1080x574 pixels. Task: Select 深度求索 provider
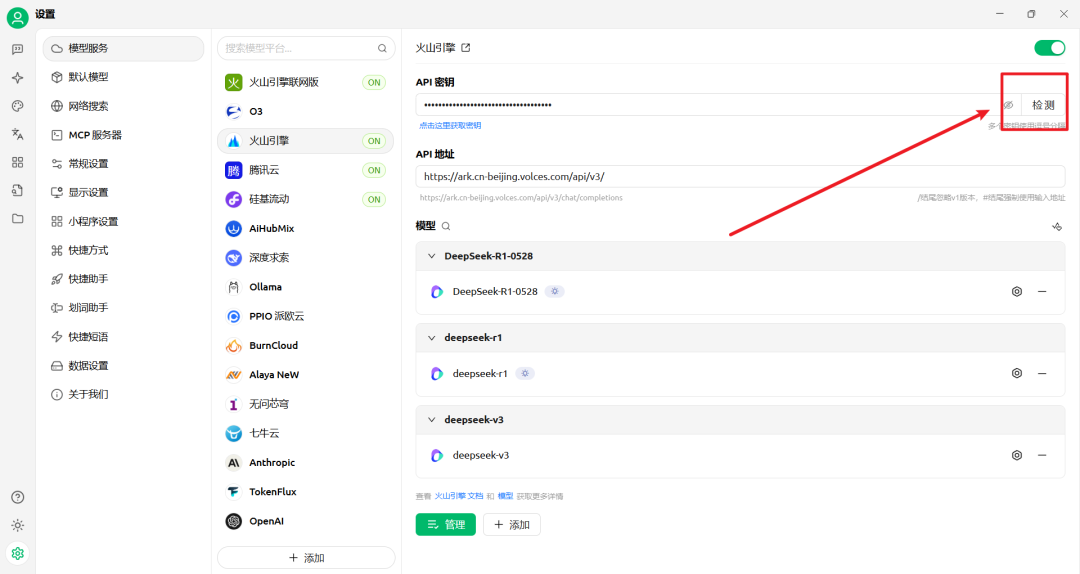click(x=305, y=258)
